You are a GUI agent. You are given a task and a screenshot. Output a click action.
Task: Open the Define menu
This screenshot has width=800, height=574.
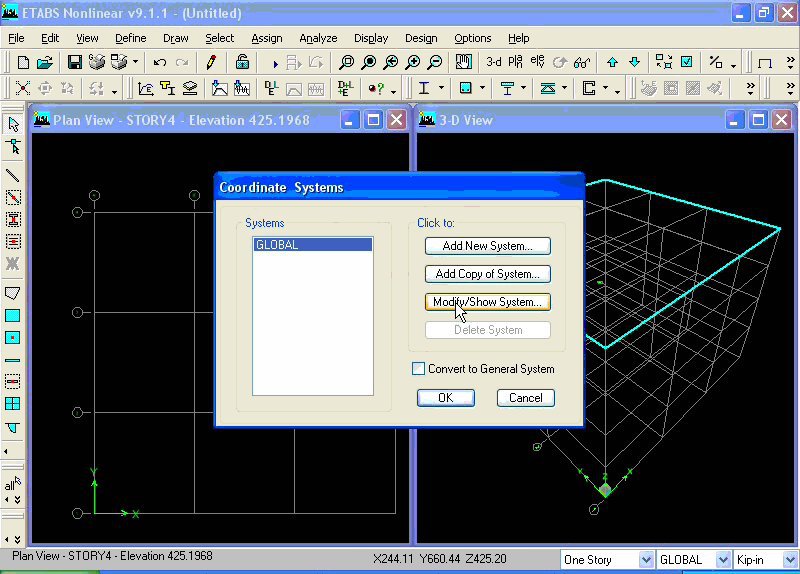[x=131, y=38]
